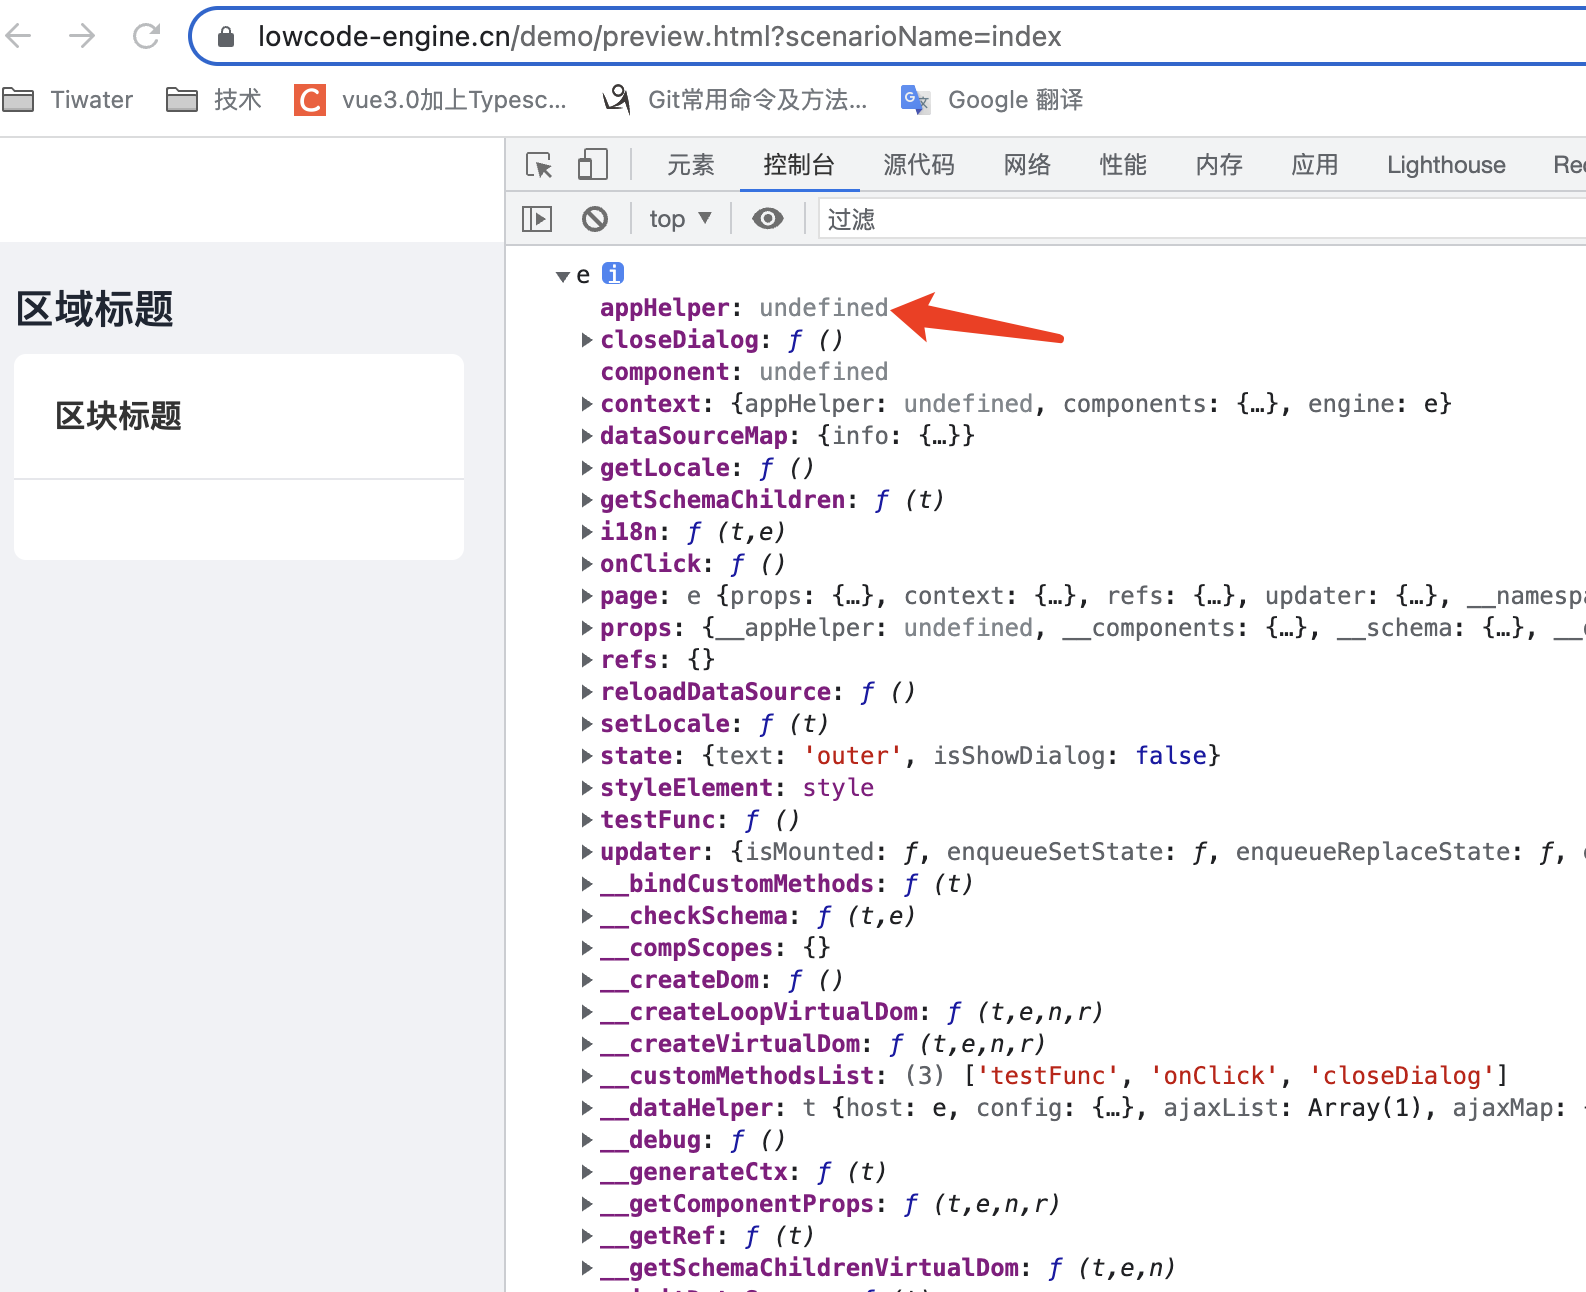Open the Lighthouse tab

pyautogui.click(x=1446, y=165)
